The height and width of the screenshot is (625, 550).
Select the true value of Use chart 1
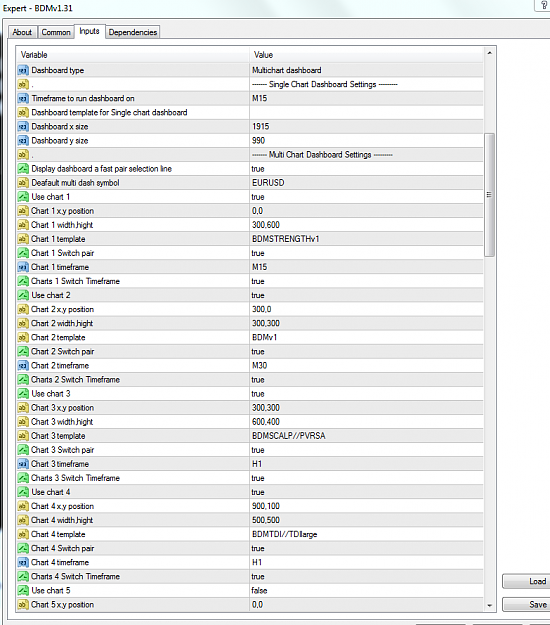258,197
